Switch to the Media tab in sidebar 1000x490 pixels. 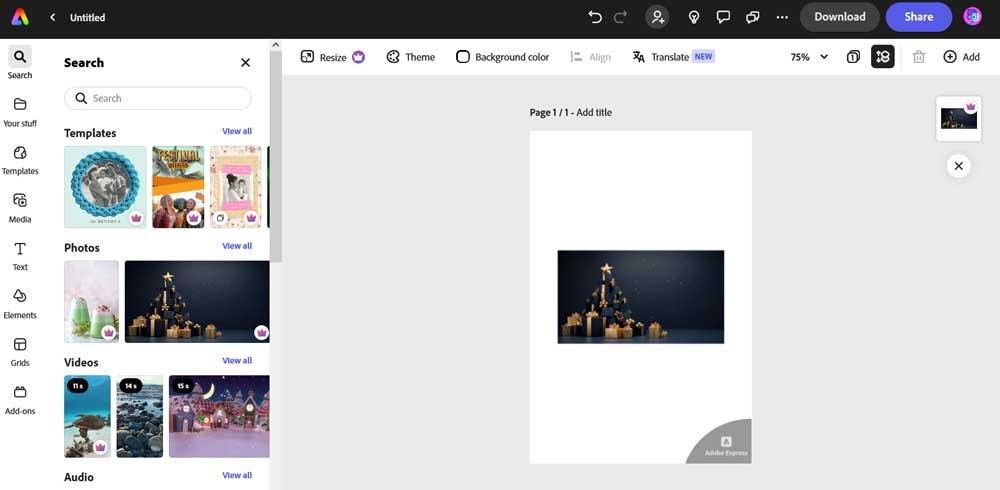(20, 207)
